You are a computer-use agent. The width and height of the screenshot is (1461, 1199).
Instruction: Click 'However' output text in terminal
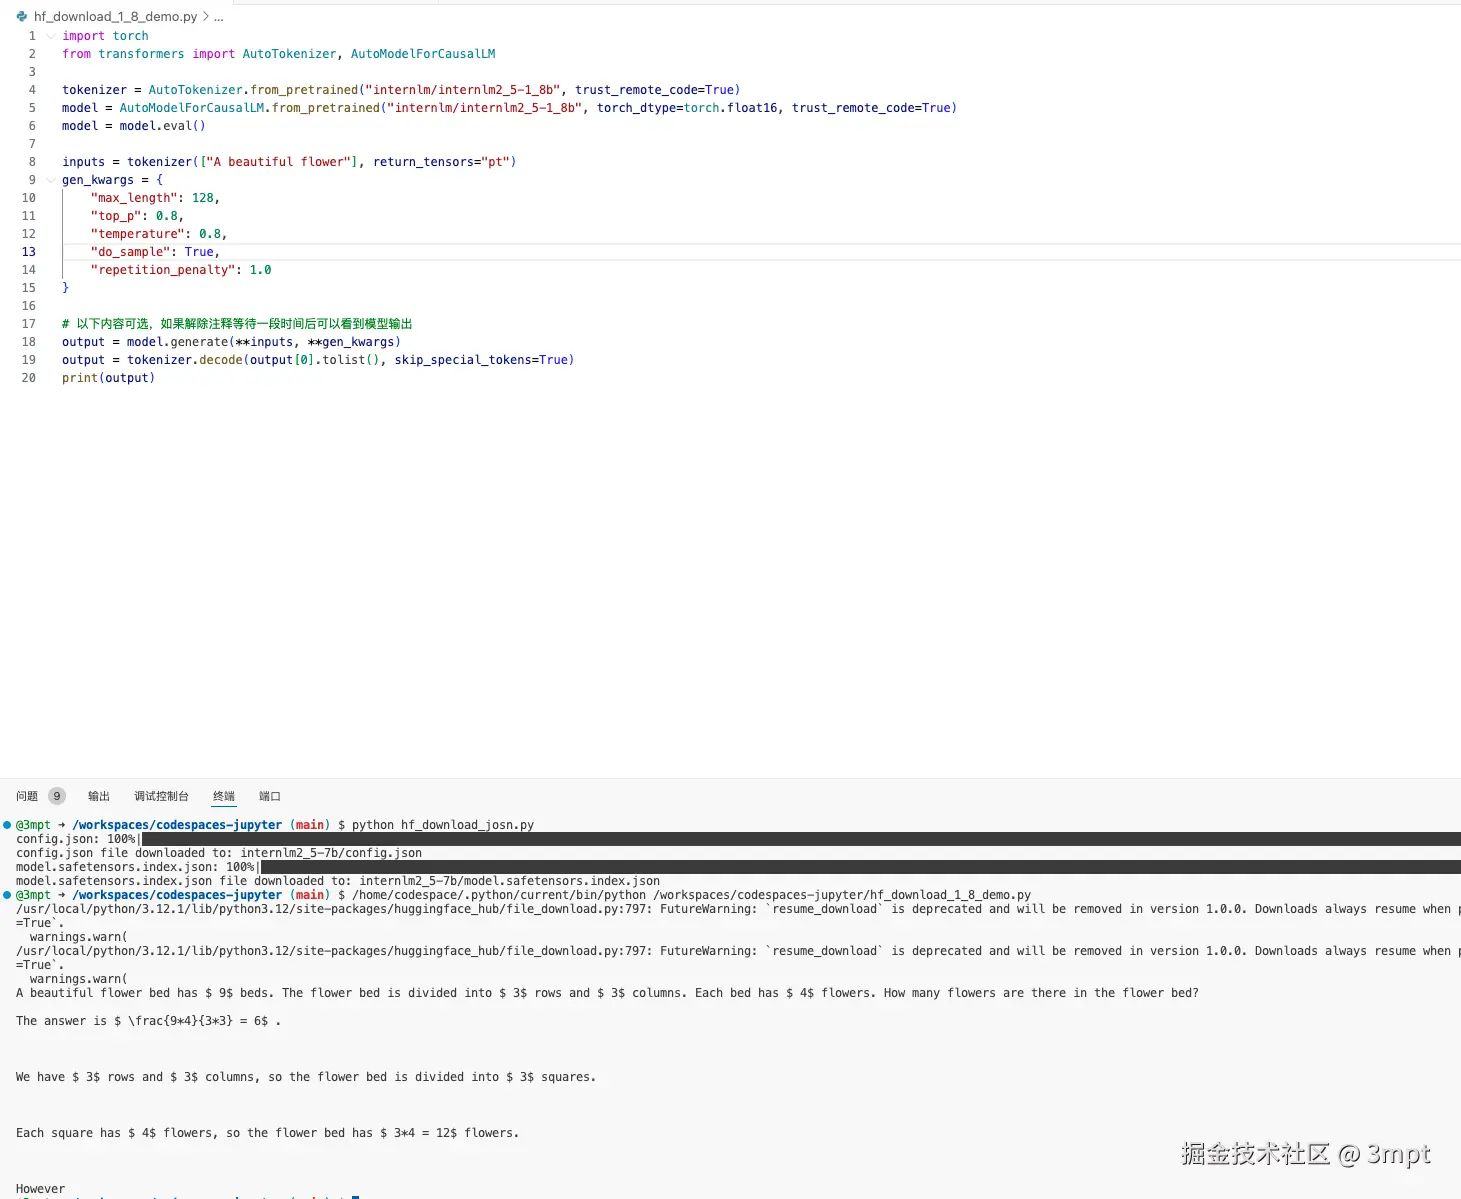[x=40, y=1189]
